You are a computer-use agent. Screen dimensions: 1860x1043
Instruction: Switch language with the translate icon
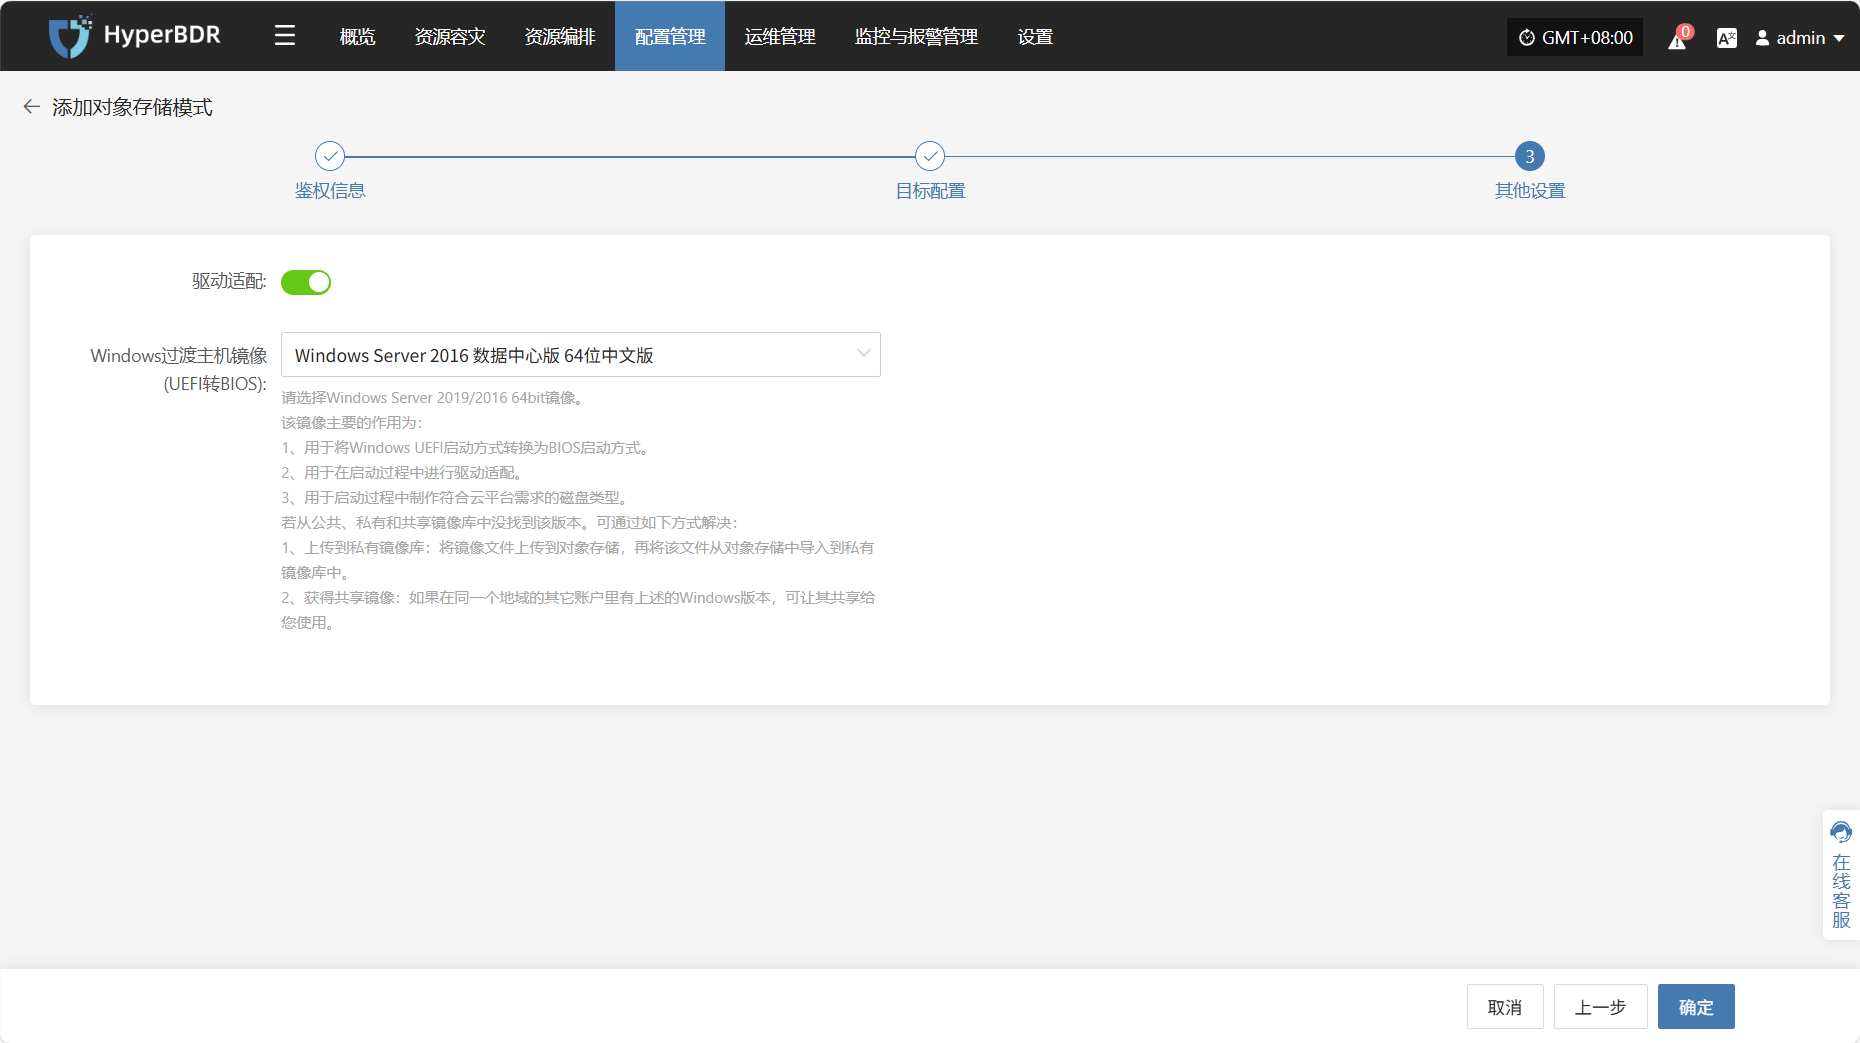1726,38
